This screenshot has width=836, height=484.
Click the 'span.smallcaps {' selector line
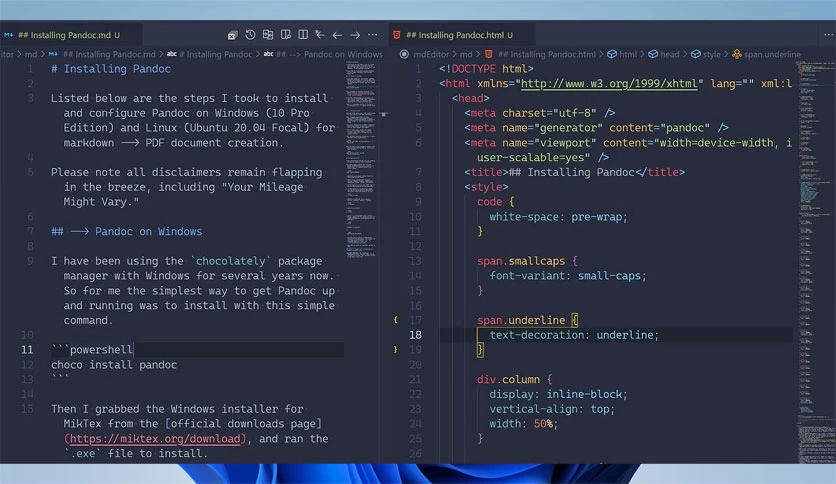[x=527, y=261]
